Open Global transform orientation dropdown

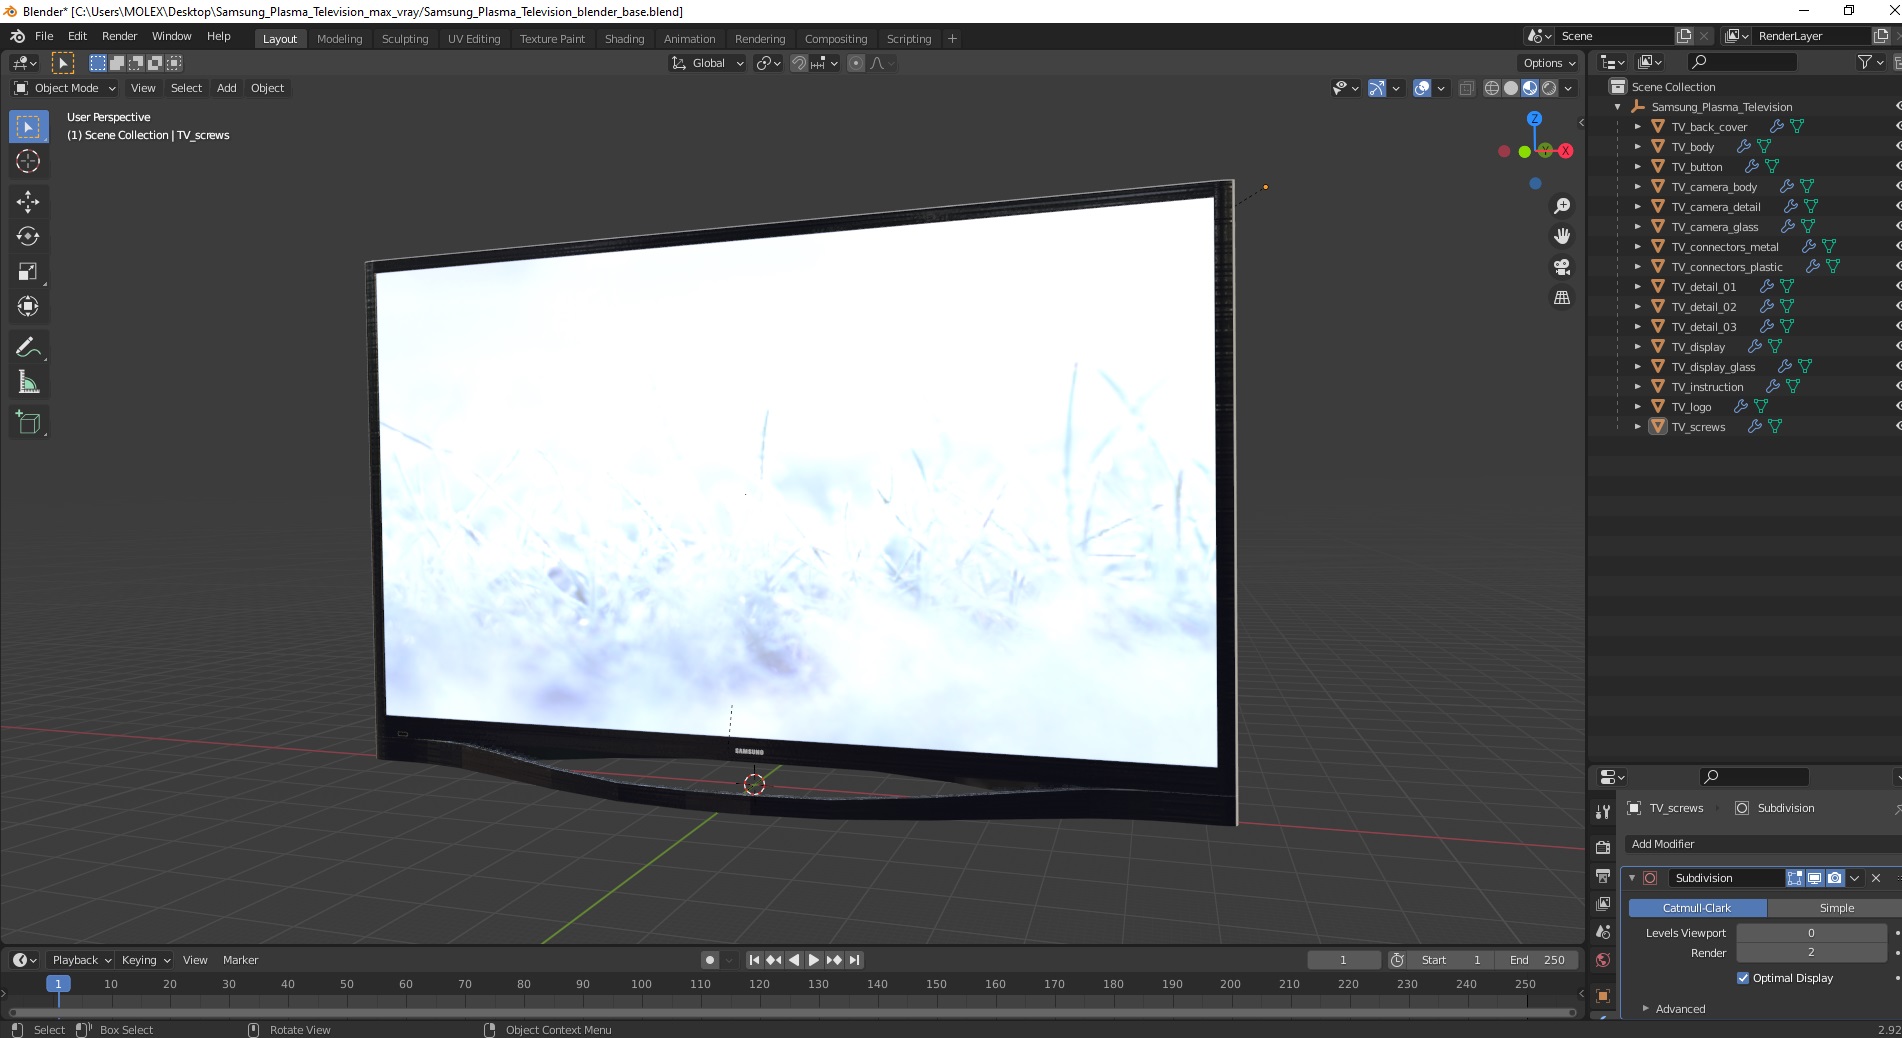707,63
